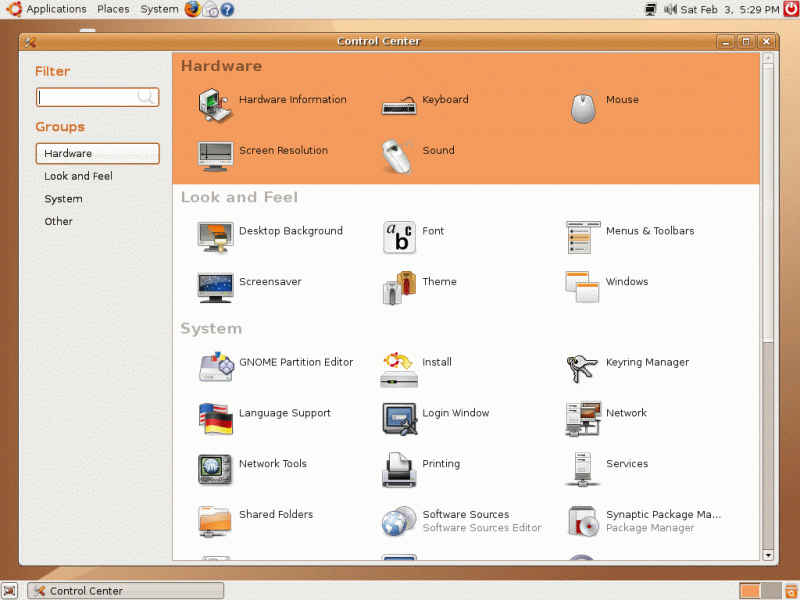The height and width of the screenshot is (600, 800).
Task: Click the clock Sat Feb 3
Action: click(x=730, y=9)
